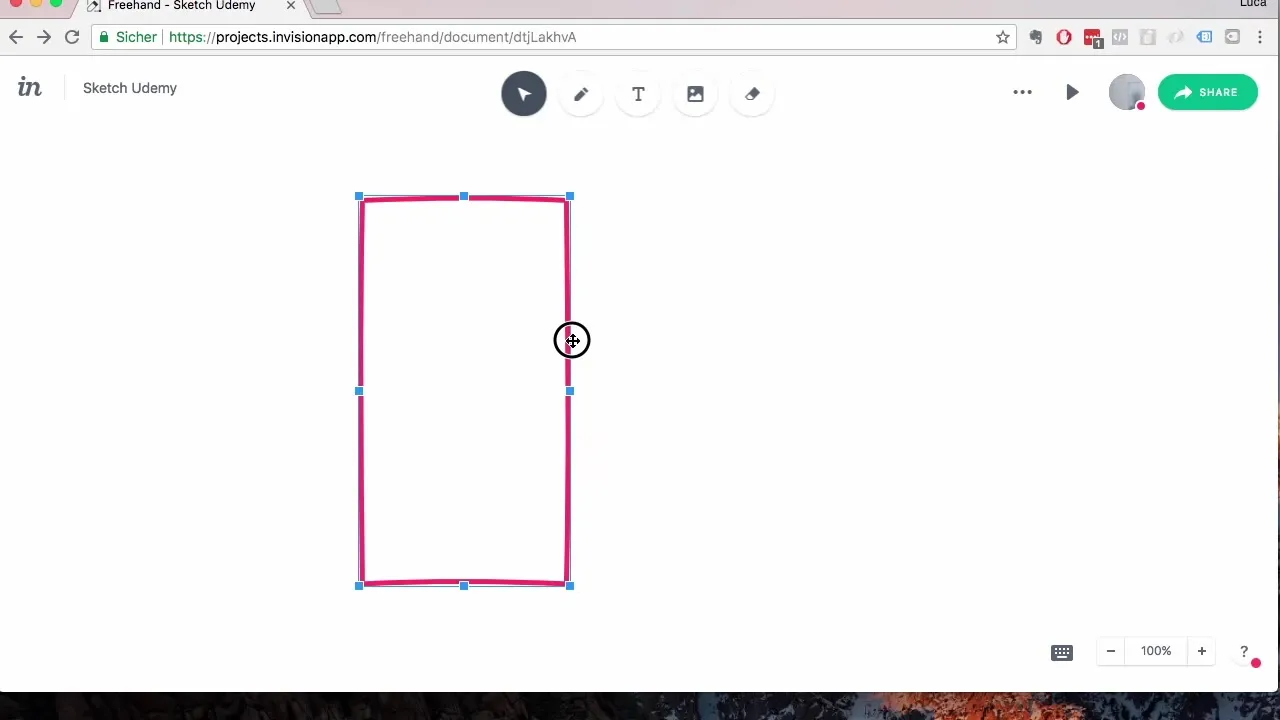Open the Image insert tool
This screenshot has width=1280, height=720.
pos(695,94)
